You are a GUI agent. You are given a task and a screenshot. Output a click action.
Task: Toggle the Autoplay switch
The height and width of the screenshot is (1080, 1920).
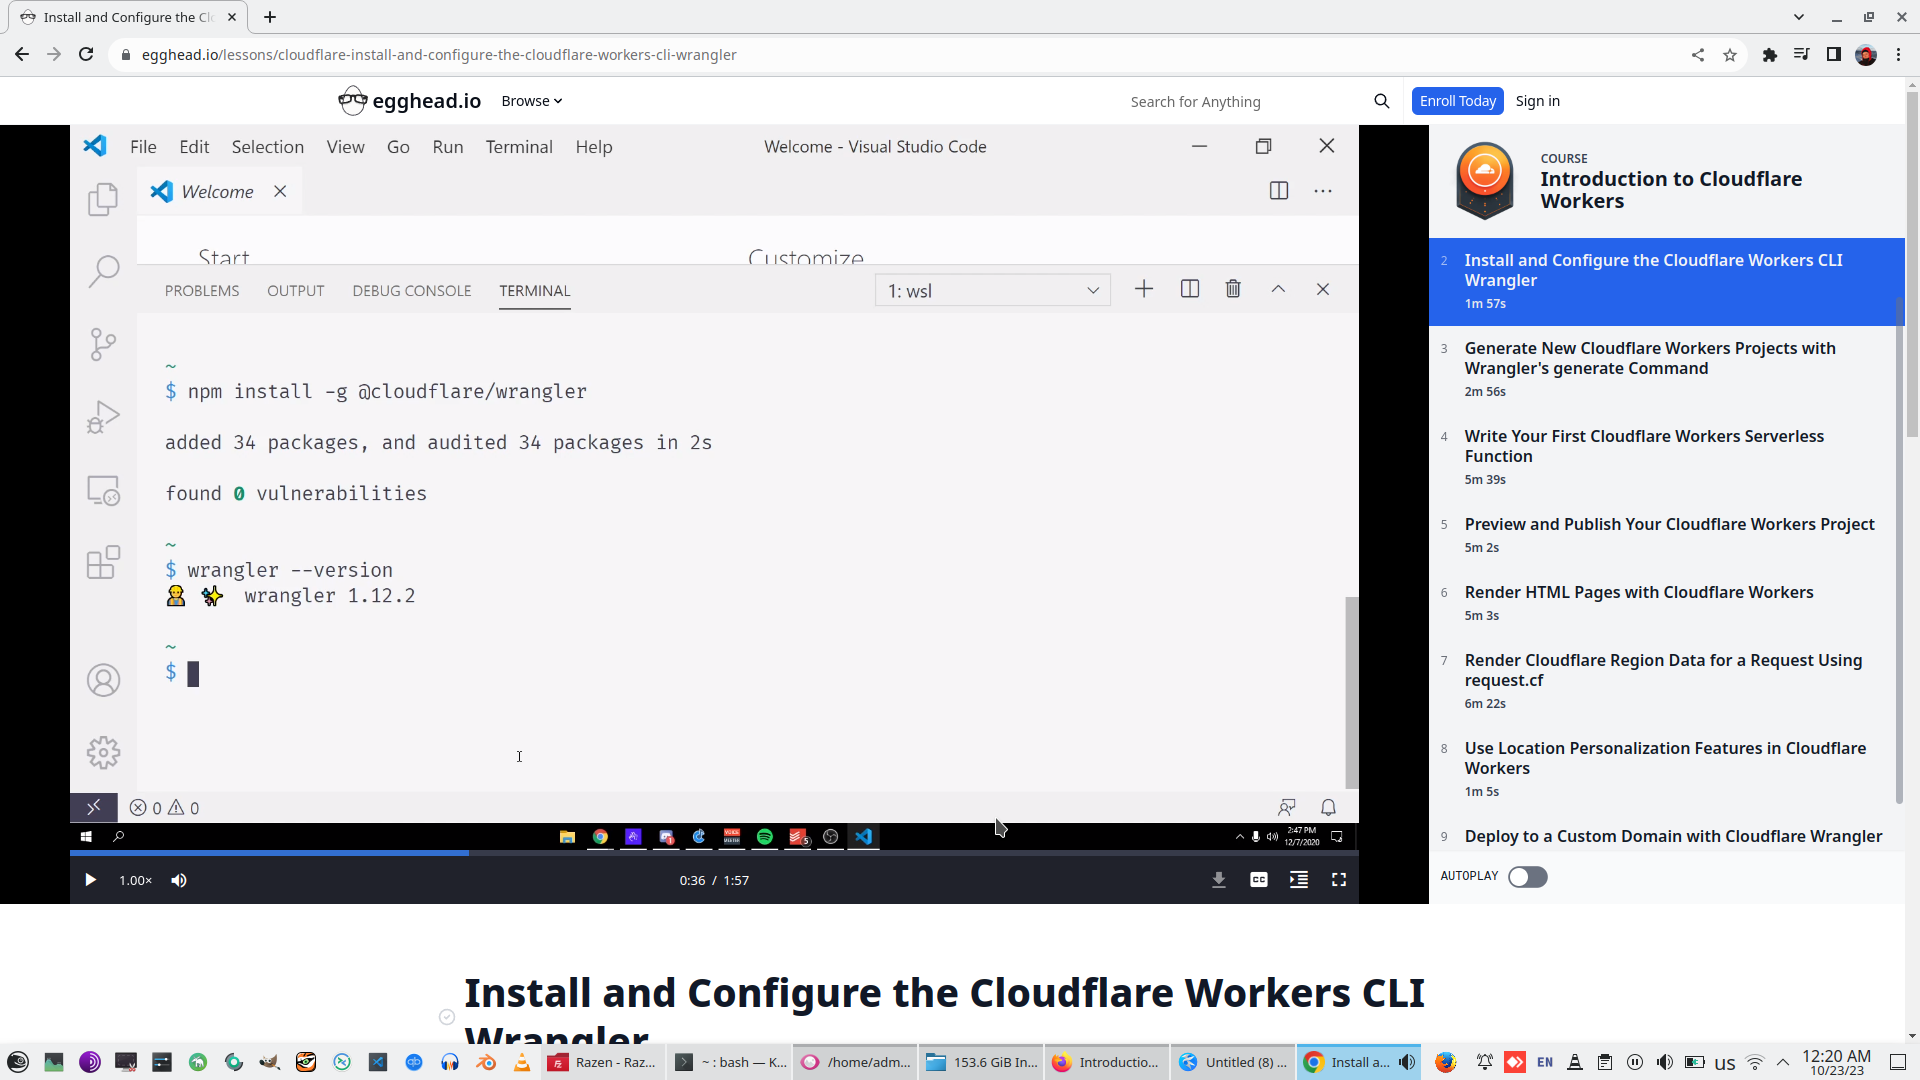1527,877
